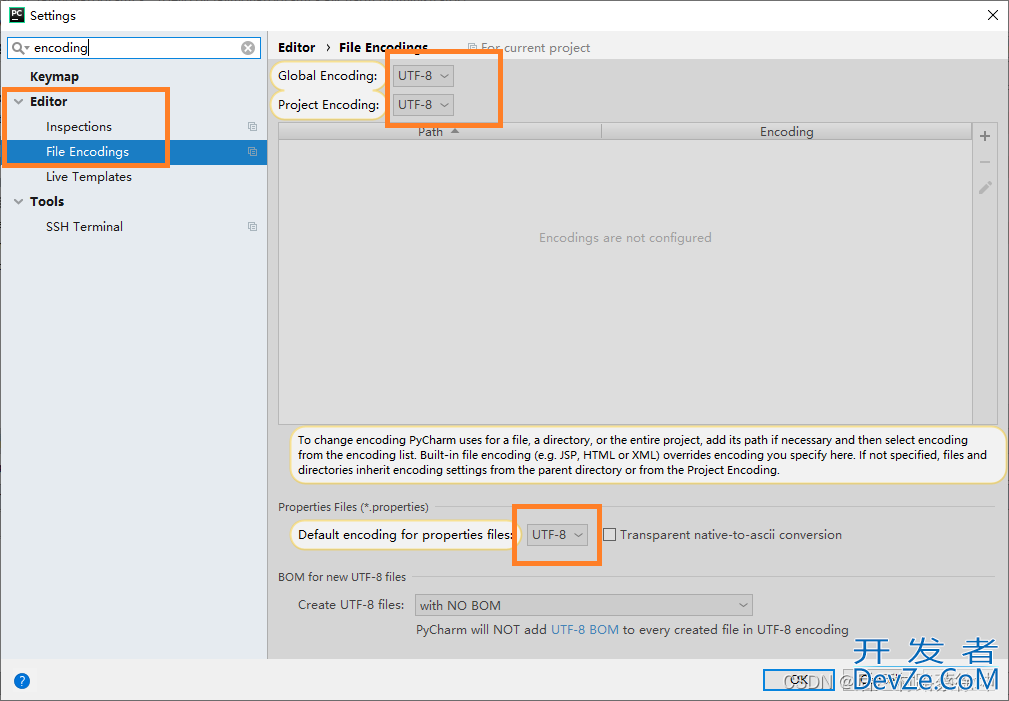The height and width of the screenshot is (701, 1009).
Task: Click the add path plus icon
Action: click(985, 136)
